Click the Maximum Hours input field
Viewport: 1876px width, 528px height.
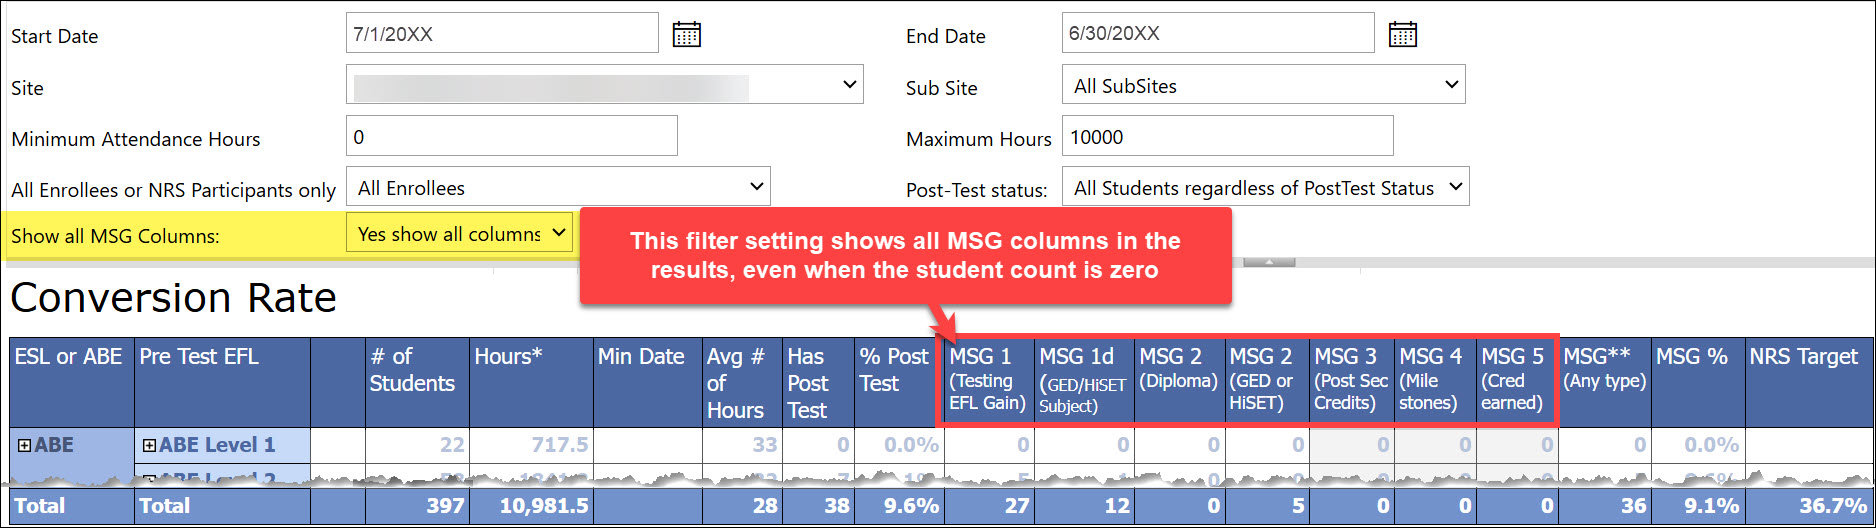coord(1226,136)
